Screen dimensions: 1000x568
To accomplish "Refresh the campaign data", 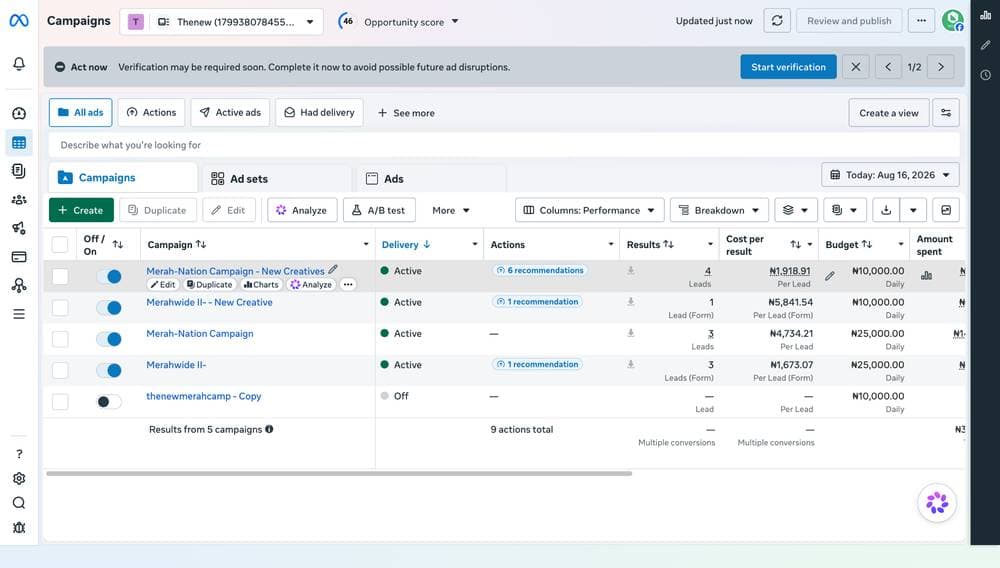I will pyautogui.click(x=777, y=20).
